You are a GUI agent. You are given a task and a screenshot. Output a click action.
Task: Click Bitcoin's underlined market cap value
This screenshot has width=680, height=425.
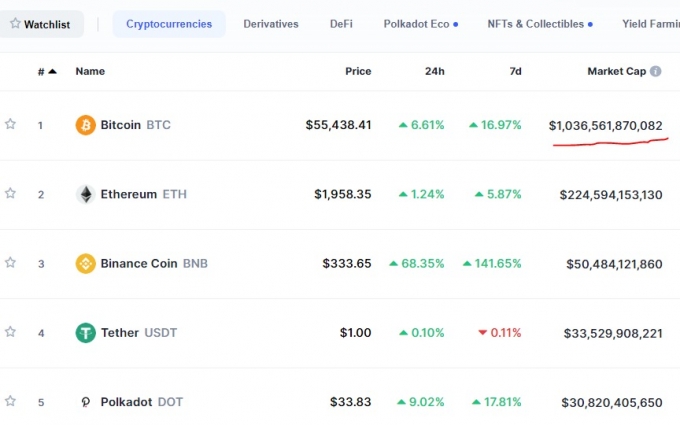605,126
